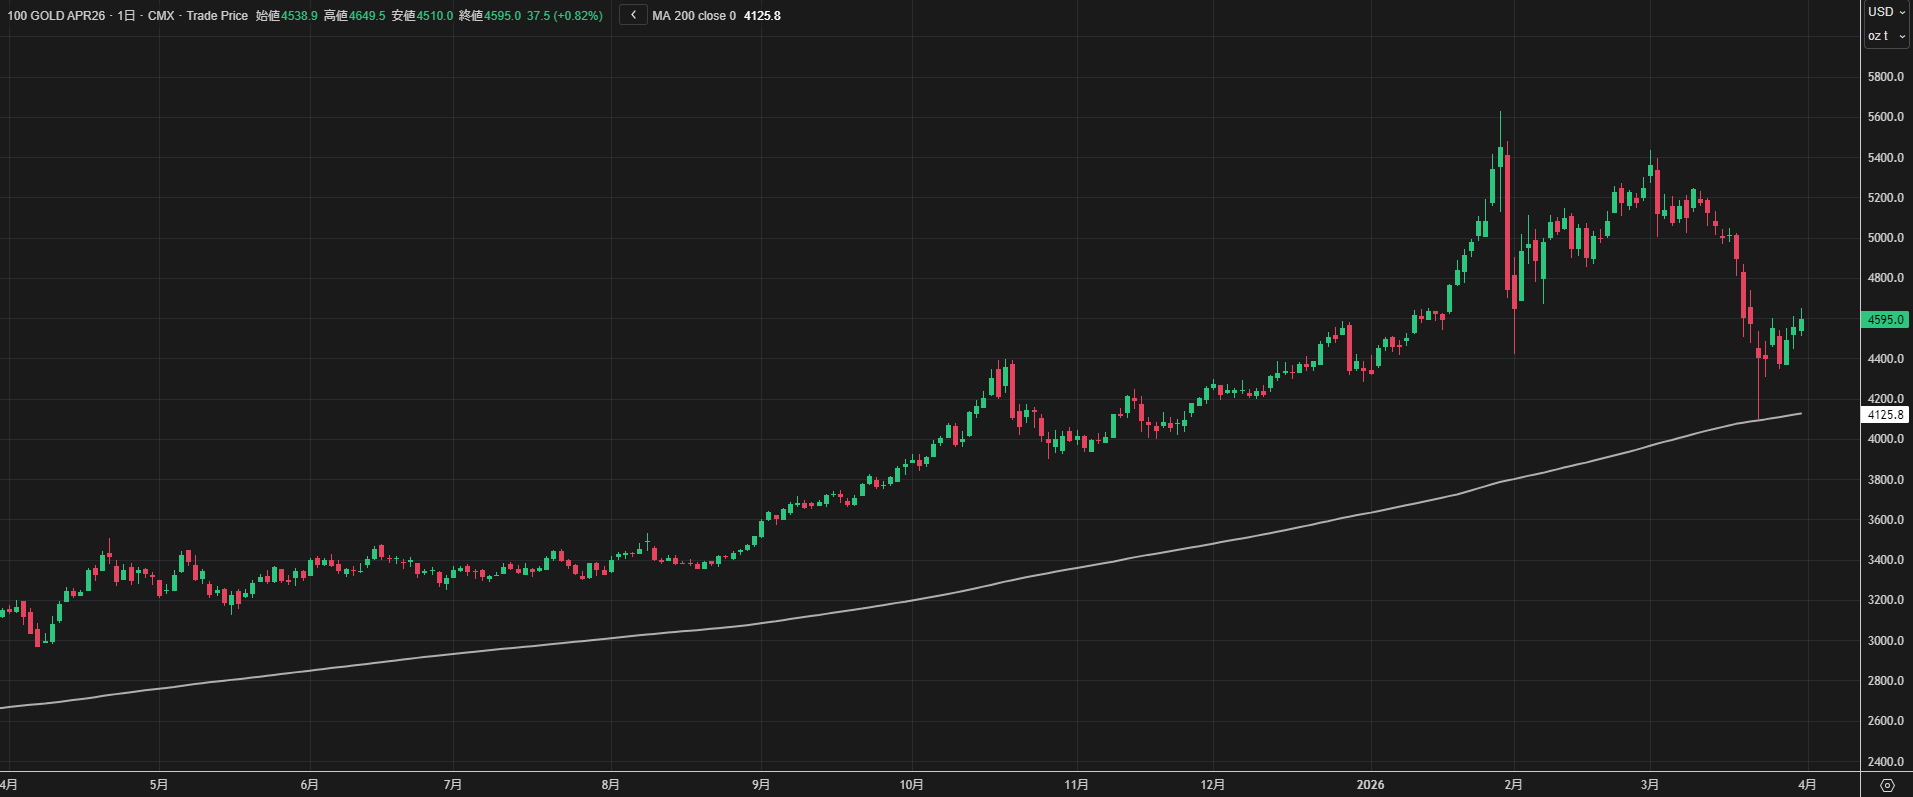Viewport: 1913px width, 797px height.
Task: Click the 9月 marker on time axis
Action: pyautogui.click(x=761, y=785)
